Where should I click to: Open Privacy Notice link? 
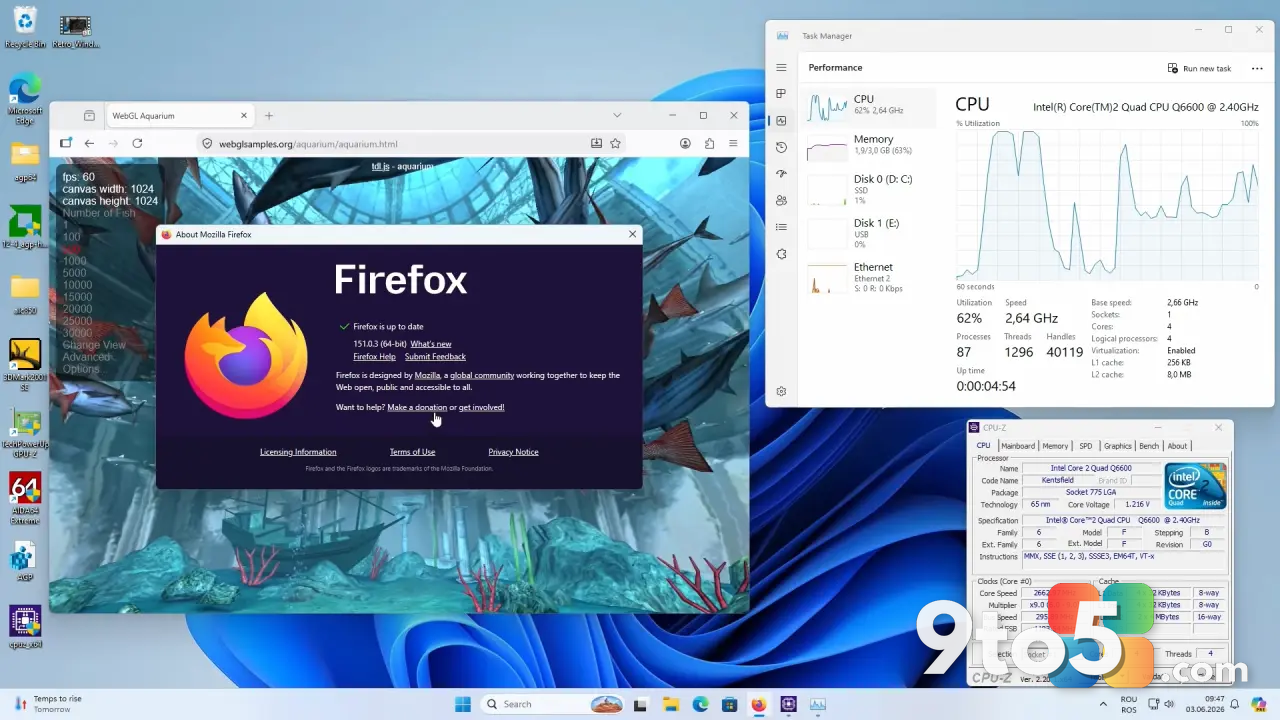point(513,452)
